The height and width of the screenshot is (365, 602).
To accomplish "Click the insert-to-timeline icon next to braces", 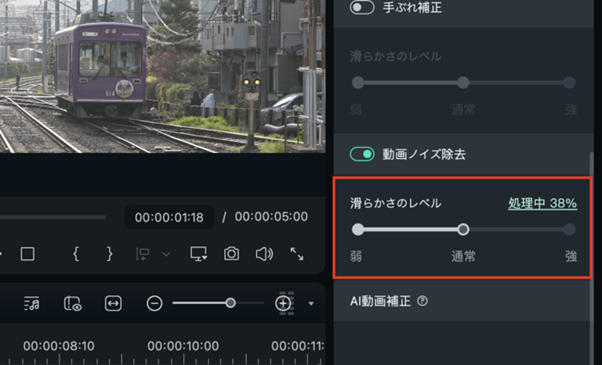I will 142,254.
